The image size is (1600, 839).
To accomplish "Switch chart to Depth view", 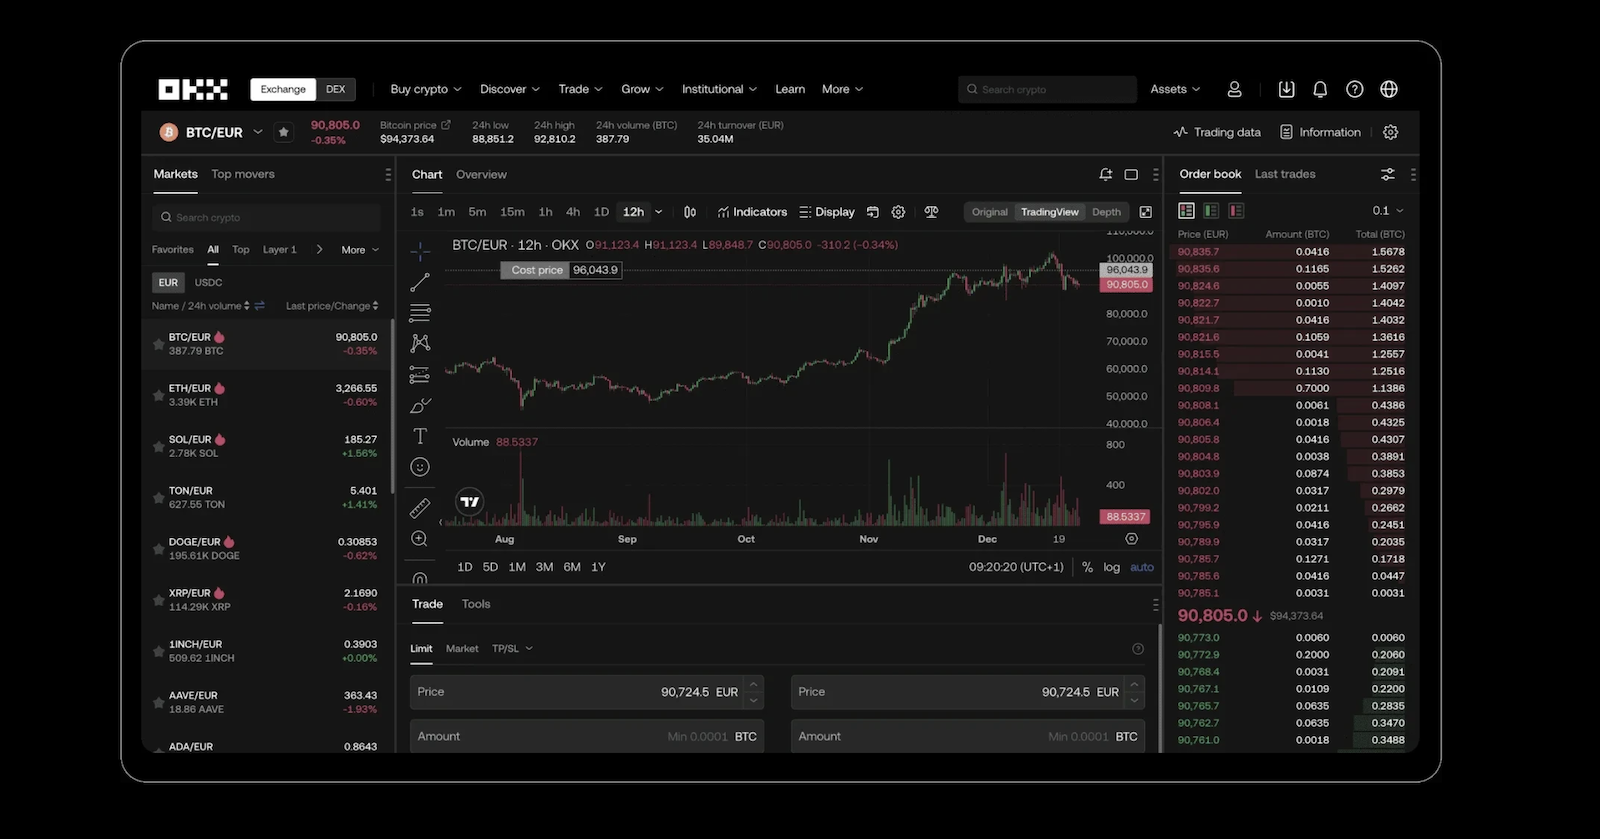I will pos(1106,212).
